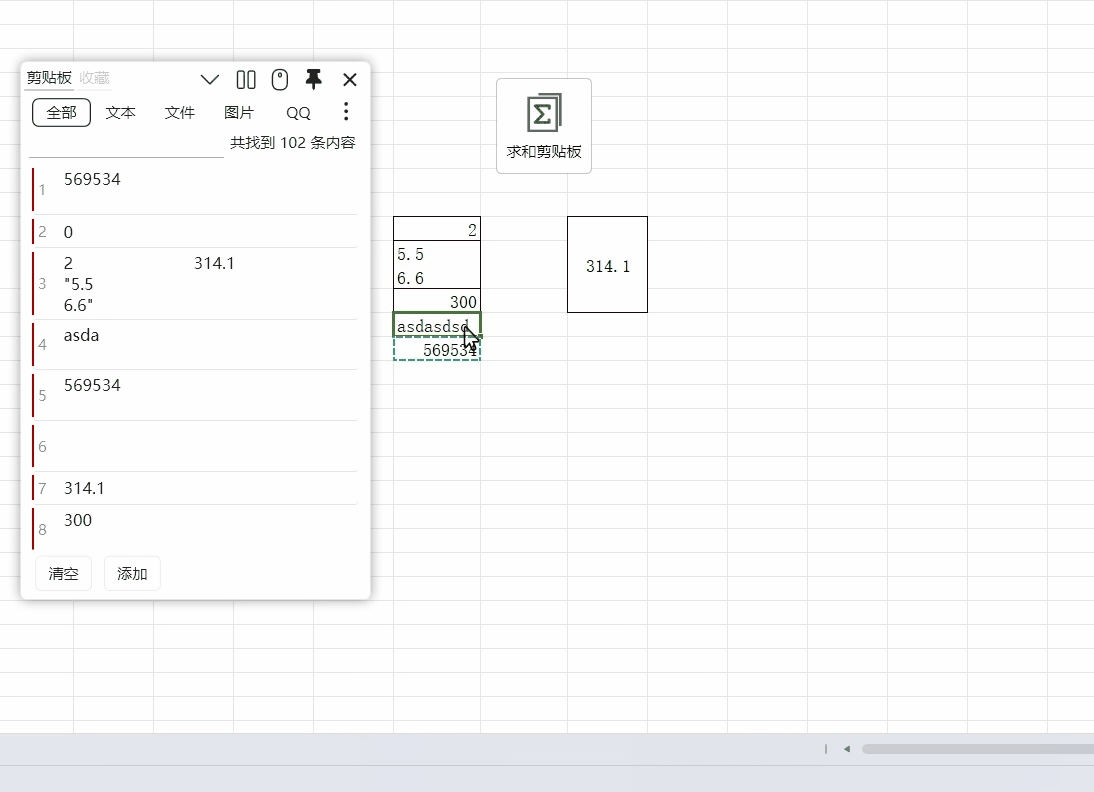Viewport: 1094px width, 792px height.
Task: Click the two-column layout icon
Action: tap(246, 80)
